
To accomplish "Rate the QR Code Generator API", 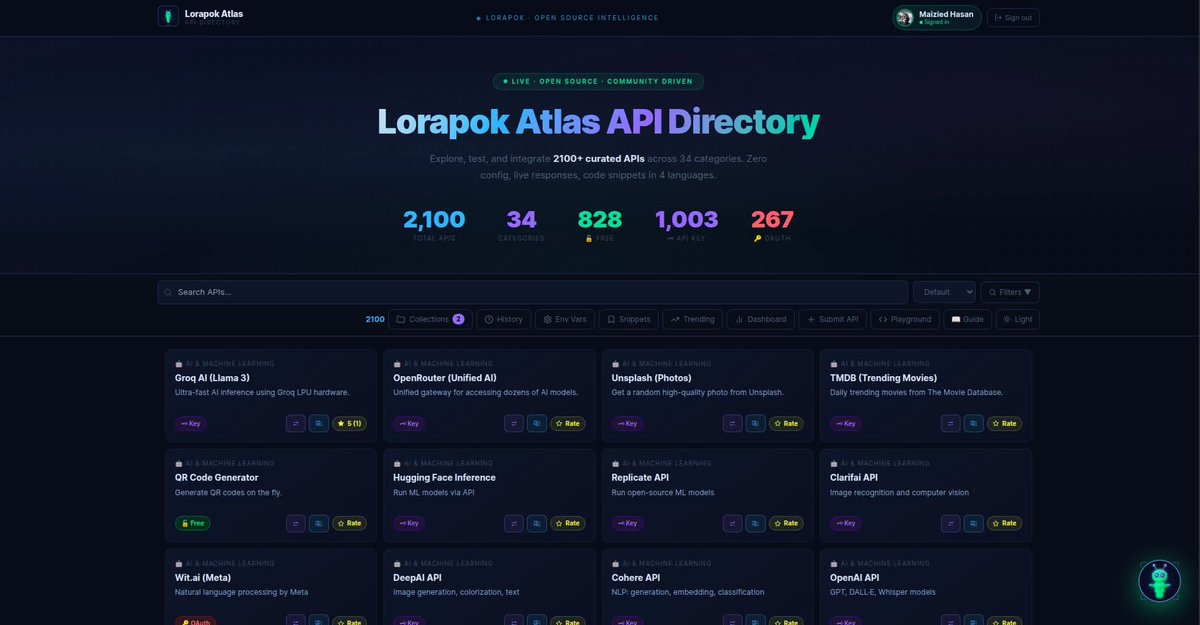I will point(350,523).
